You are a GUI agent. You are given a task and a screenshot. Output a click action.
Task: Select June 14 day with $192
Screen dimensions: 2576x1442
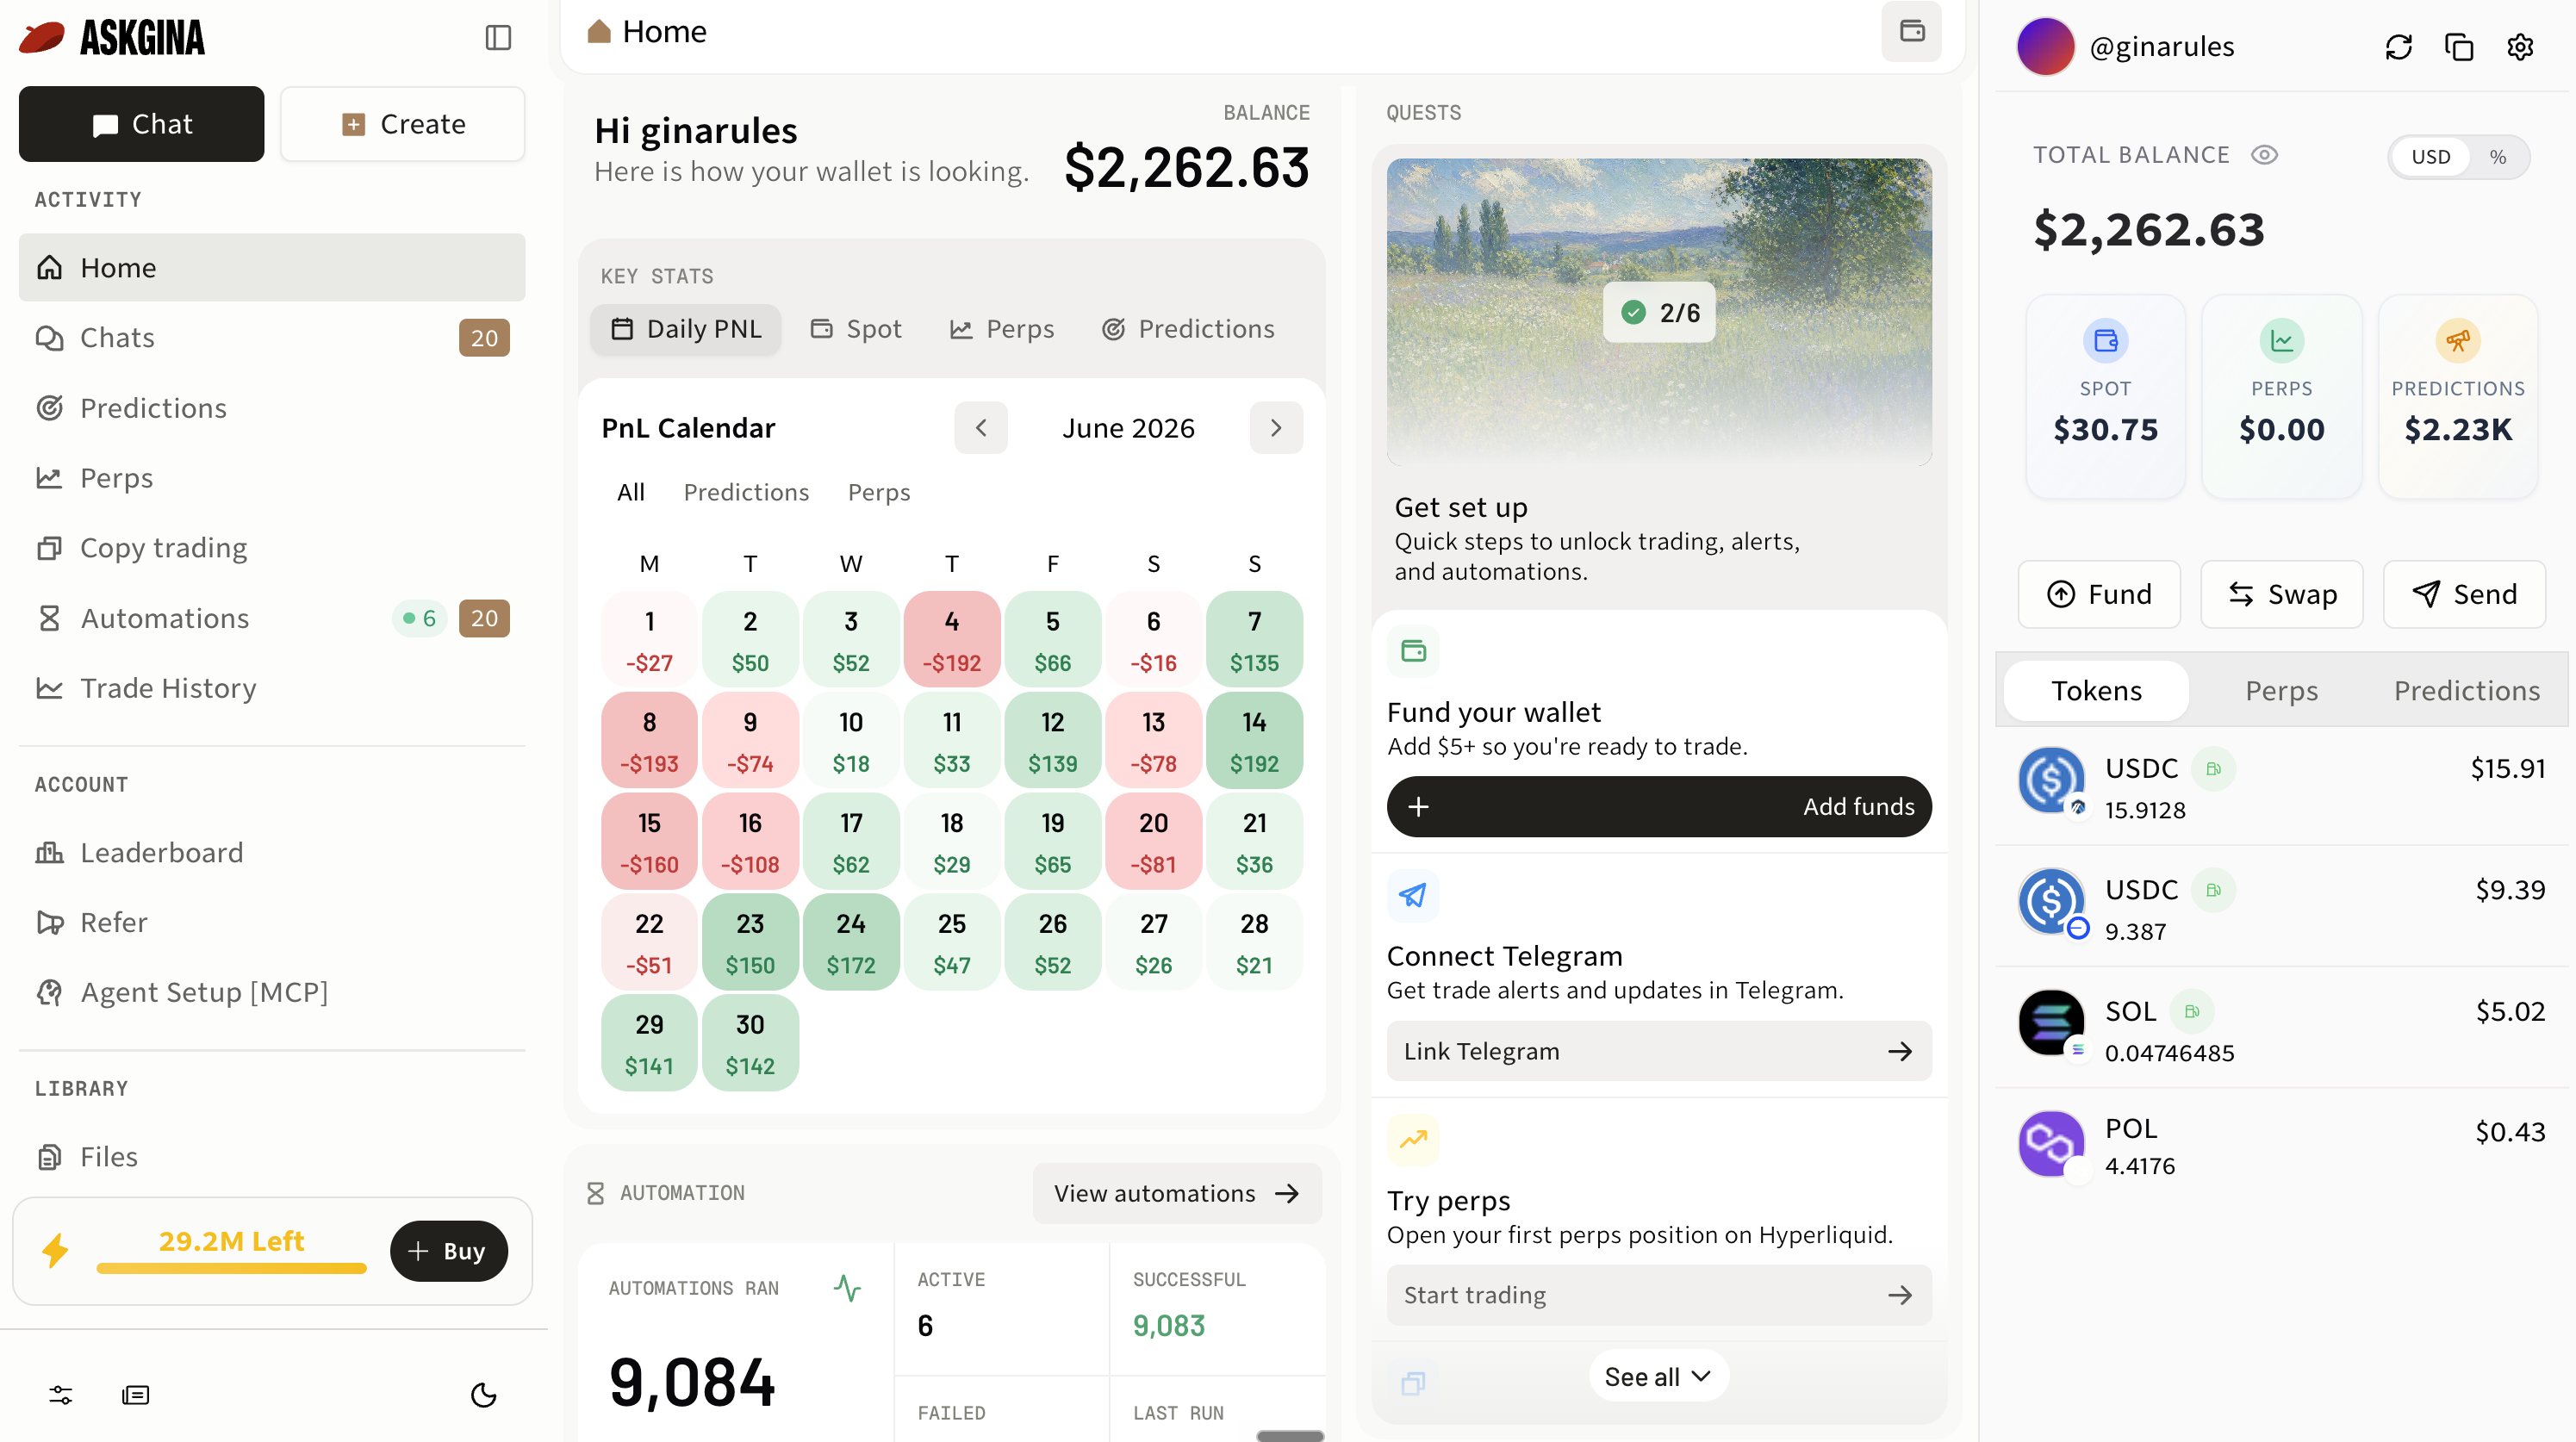pyautogui.click(x=1254, y=740)
